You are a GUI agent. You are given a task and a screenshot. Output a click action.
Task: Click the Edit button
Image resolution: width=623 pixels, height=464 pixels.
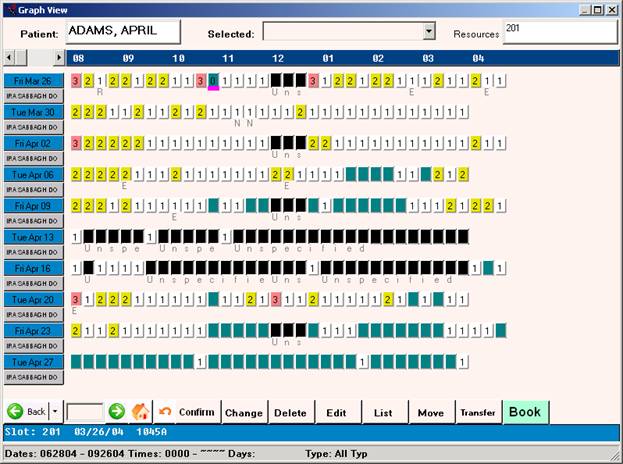[336, 412]
